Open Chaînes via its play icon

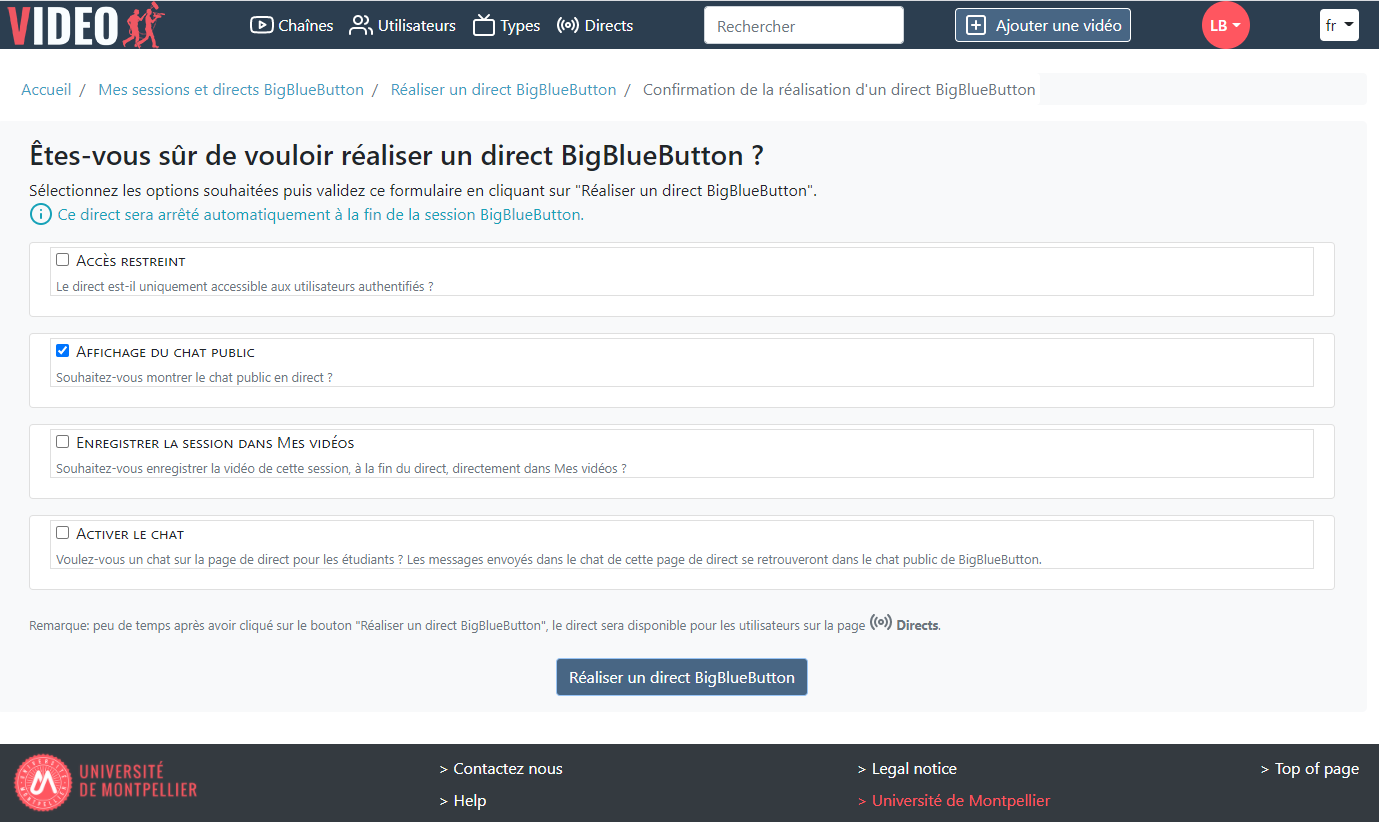[x=261, y=26]
